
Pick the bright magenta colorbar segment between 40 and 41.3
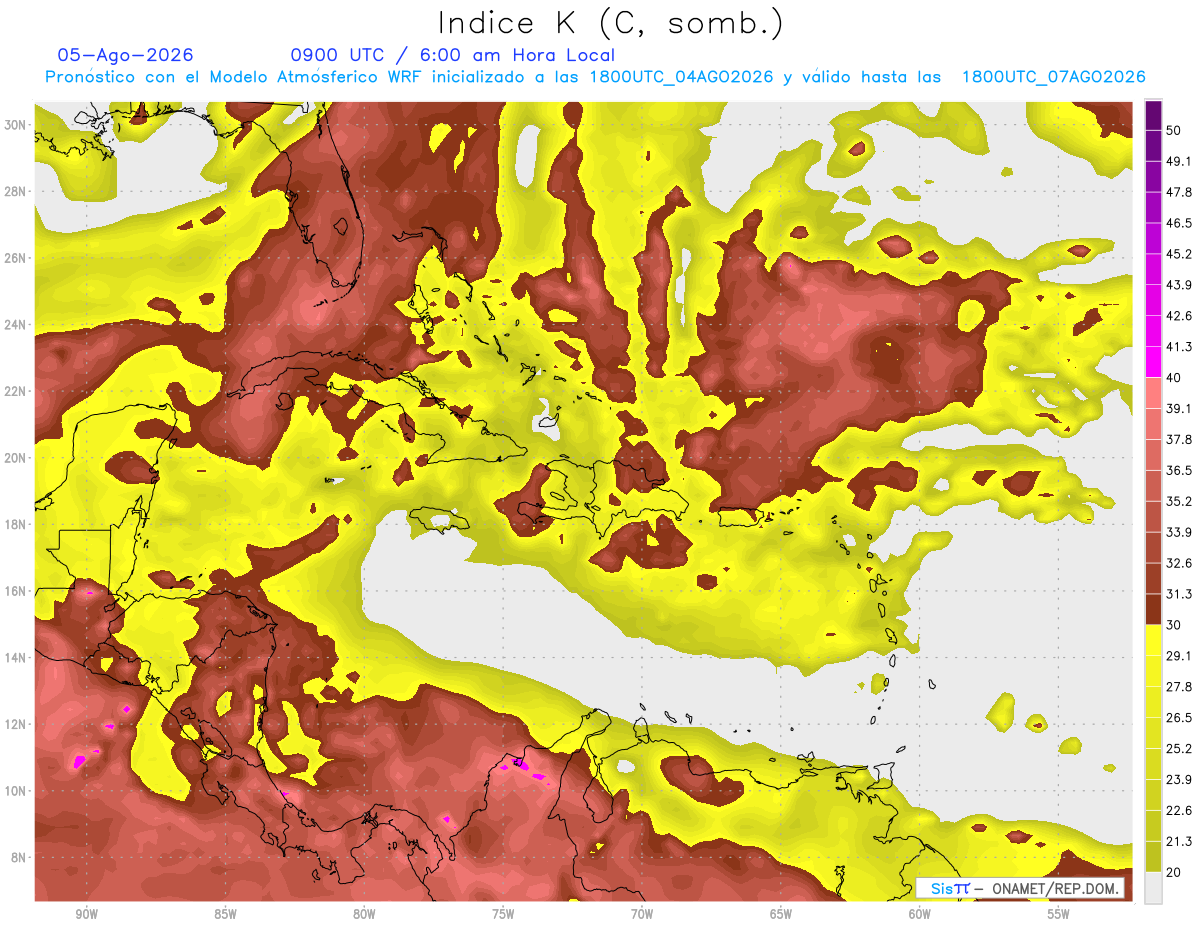point(1153,362)
